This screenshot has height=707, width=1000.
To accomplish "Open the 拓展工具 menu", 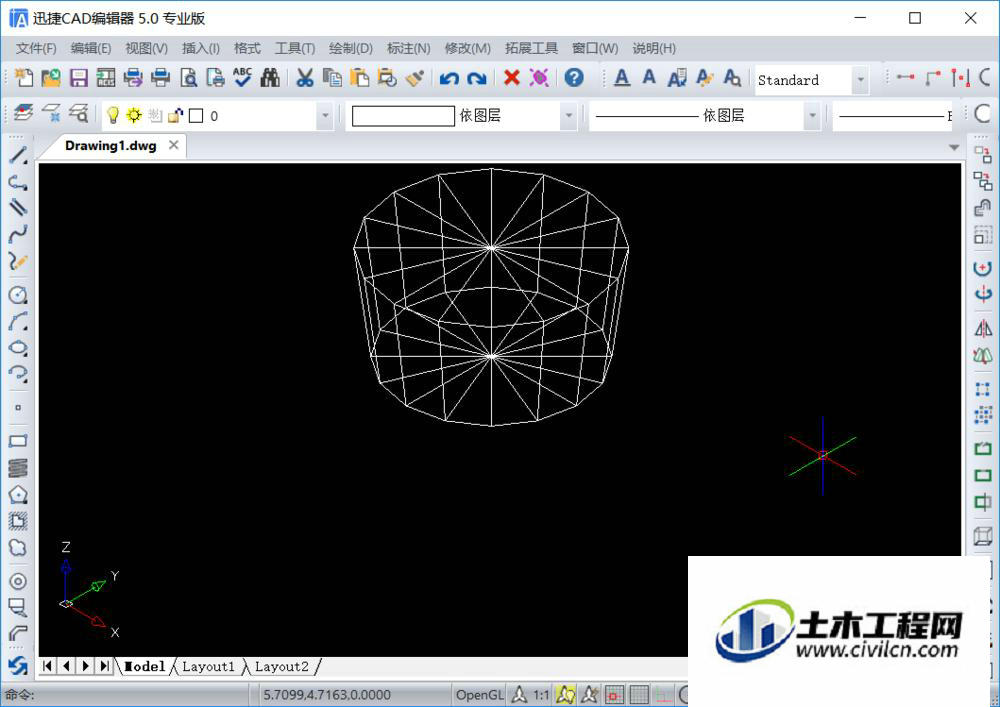I will click(531, 48).
